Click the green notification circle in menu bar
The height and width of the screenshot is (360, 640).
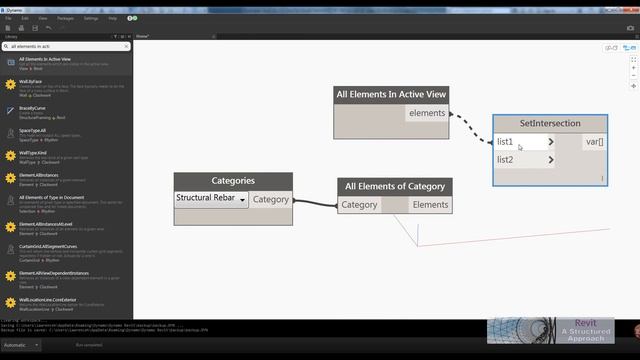[135, 18]
